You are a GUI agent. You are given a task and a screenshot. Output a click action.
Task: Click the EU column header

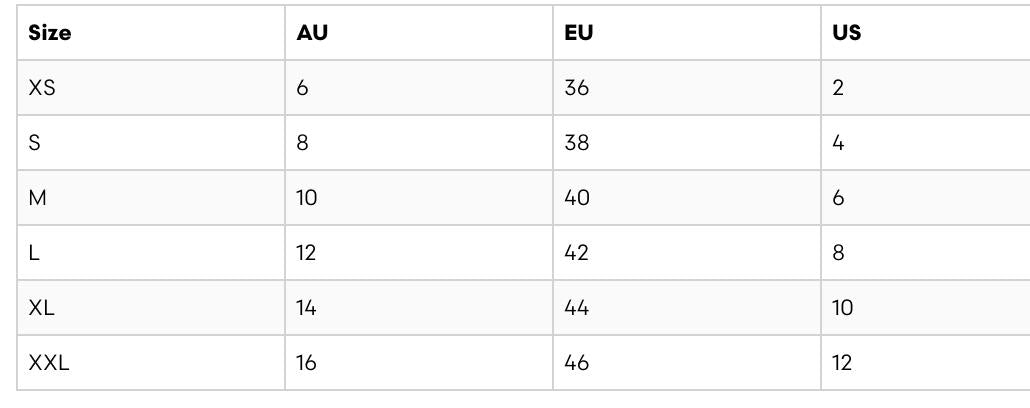click(x=687, y=33)
